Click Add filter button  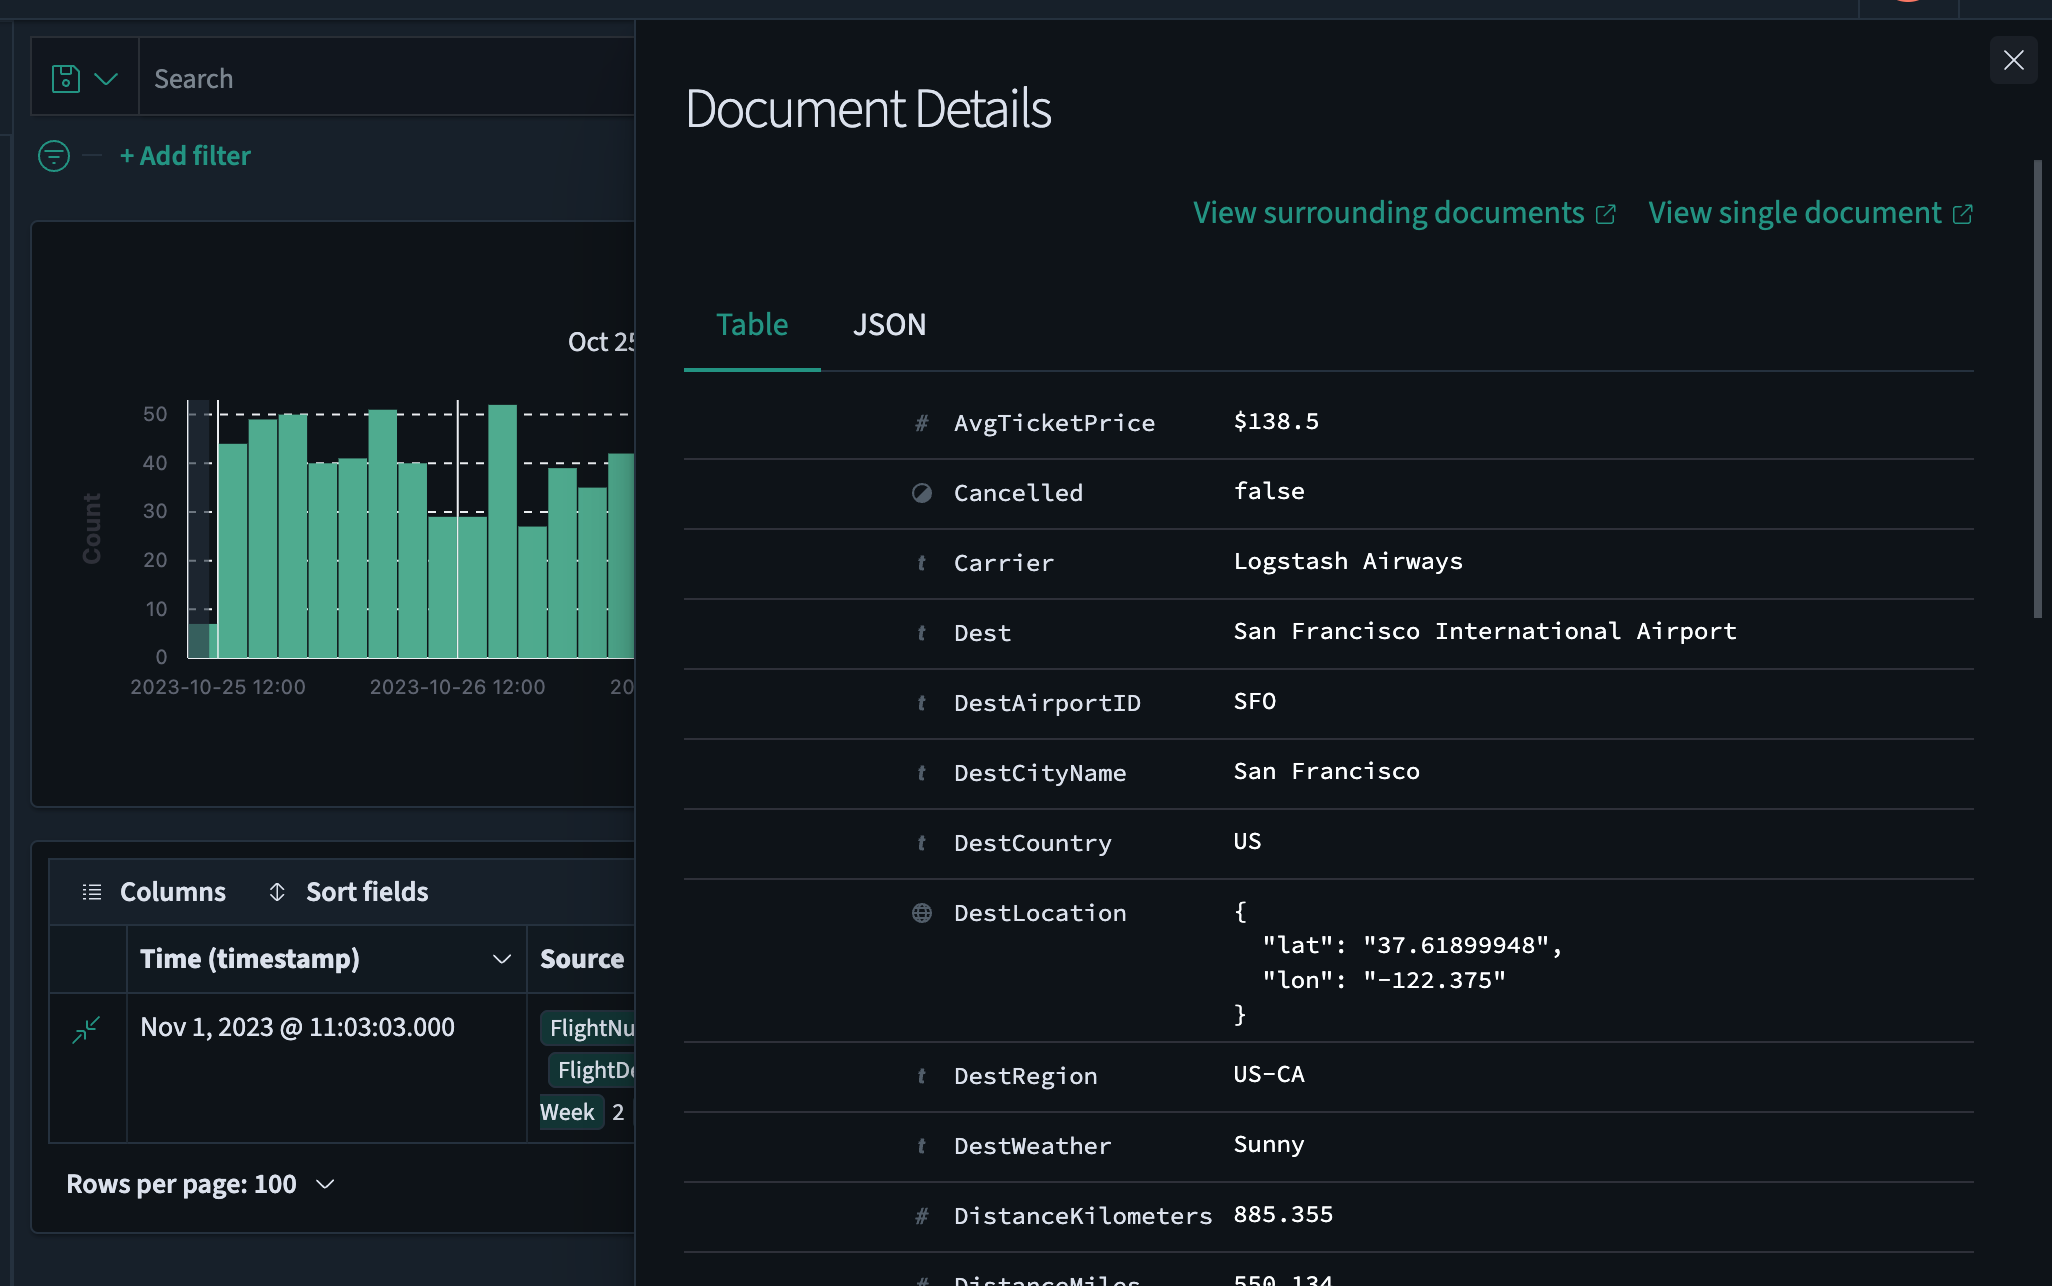[184, 154]
